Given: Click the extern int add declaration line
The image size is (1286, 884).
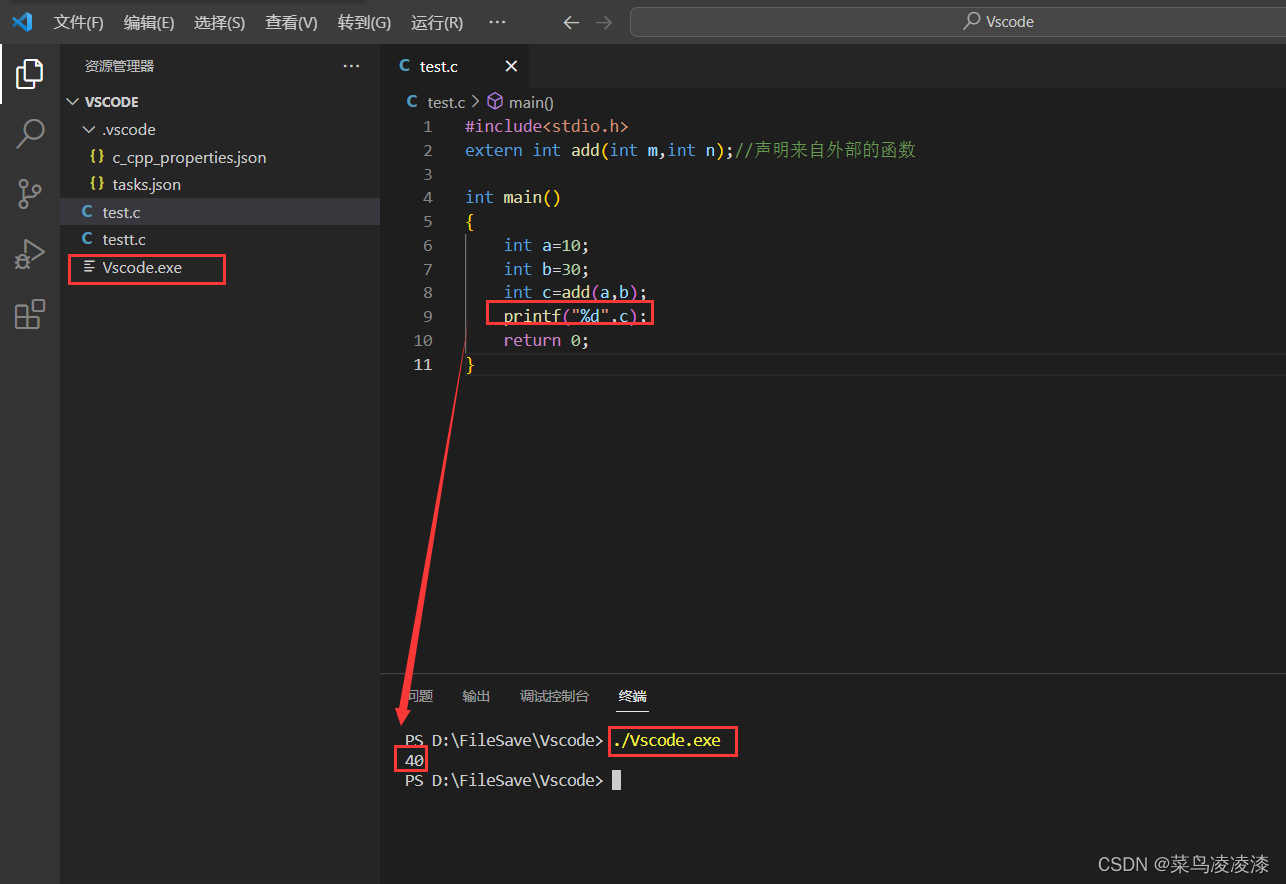Looking at the screenshot, I should [x=690, y=150].
